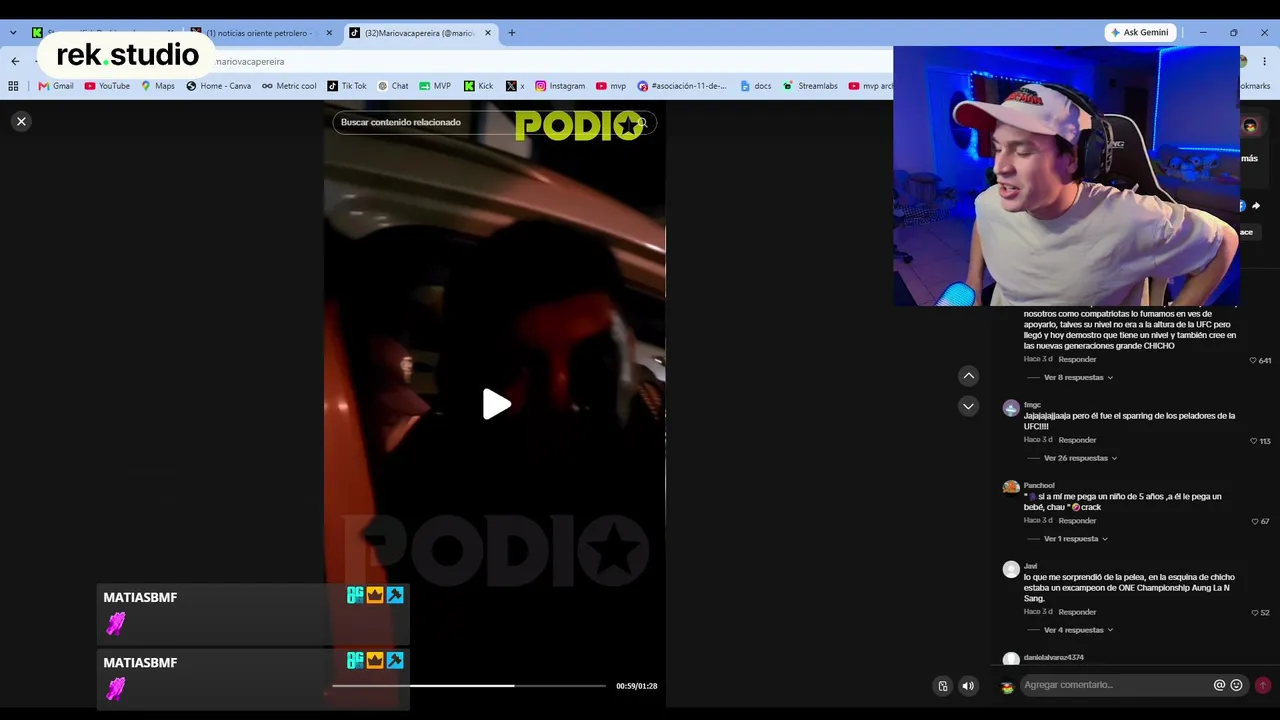Open the Maps bookmark

coord(158,86)
